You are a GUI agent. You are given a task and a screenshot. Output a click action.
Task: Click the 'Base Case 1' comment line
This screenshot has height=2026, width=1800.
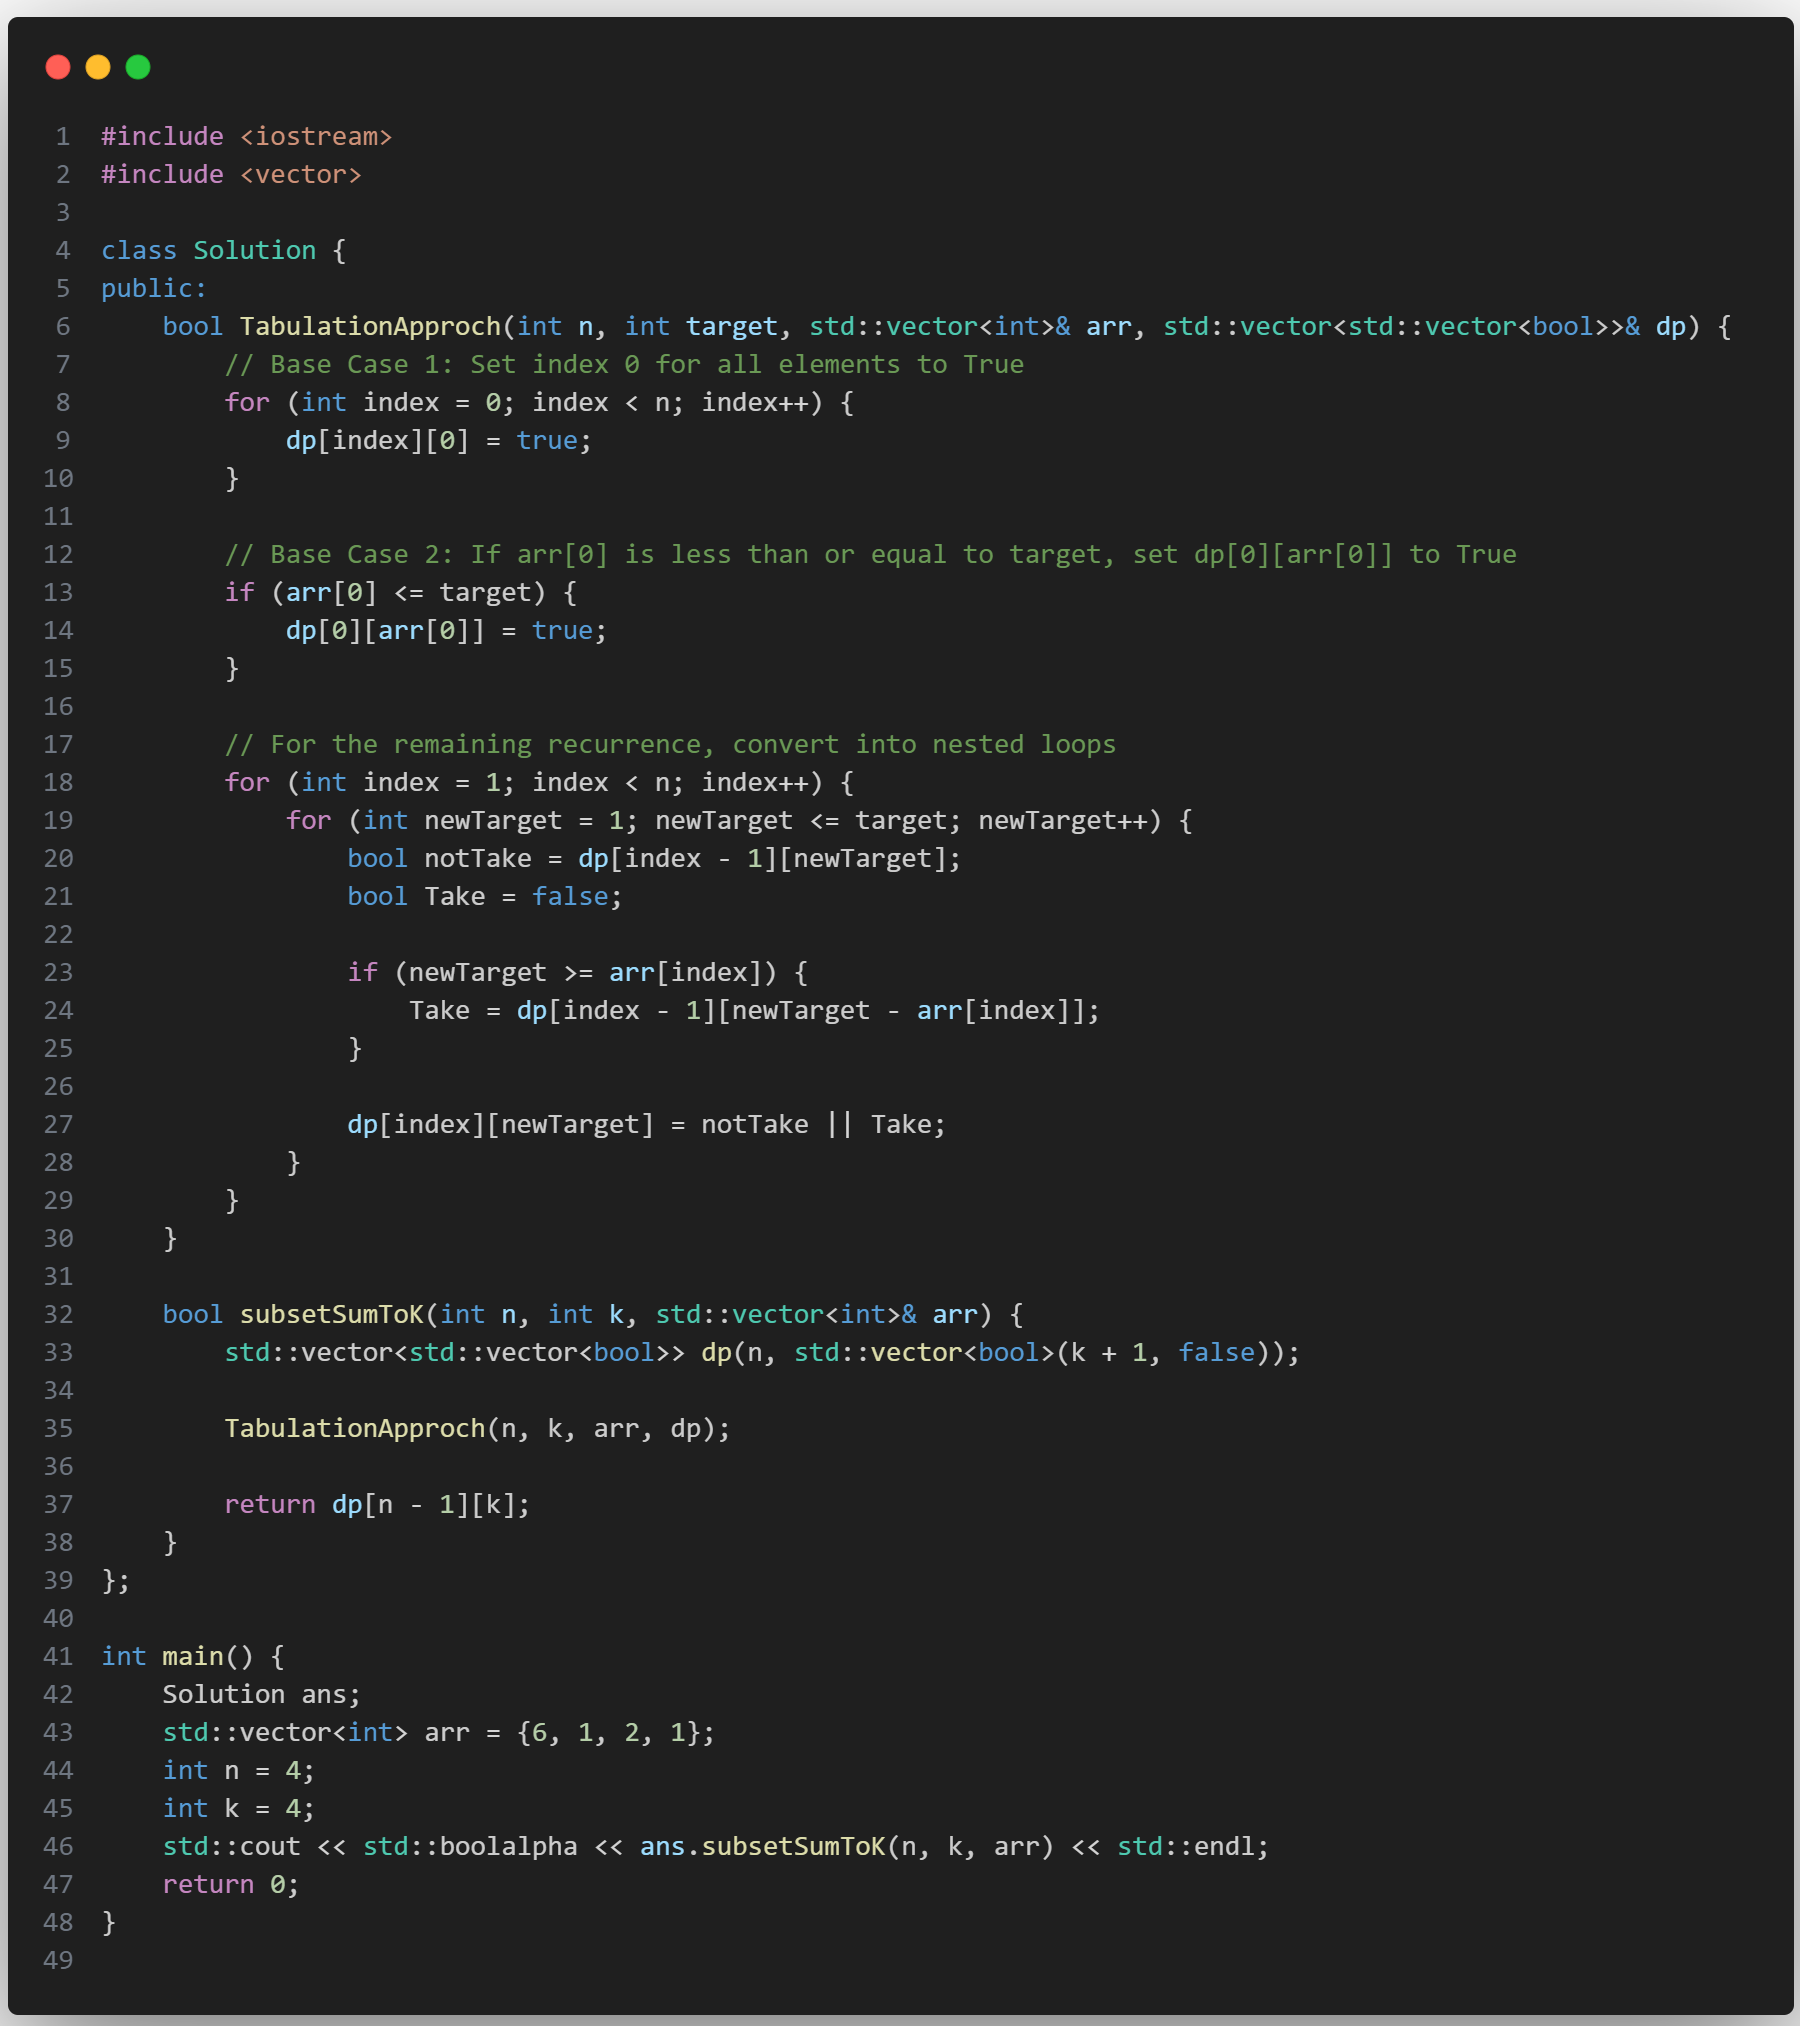[x=624, y=364]
